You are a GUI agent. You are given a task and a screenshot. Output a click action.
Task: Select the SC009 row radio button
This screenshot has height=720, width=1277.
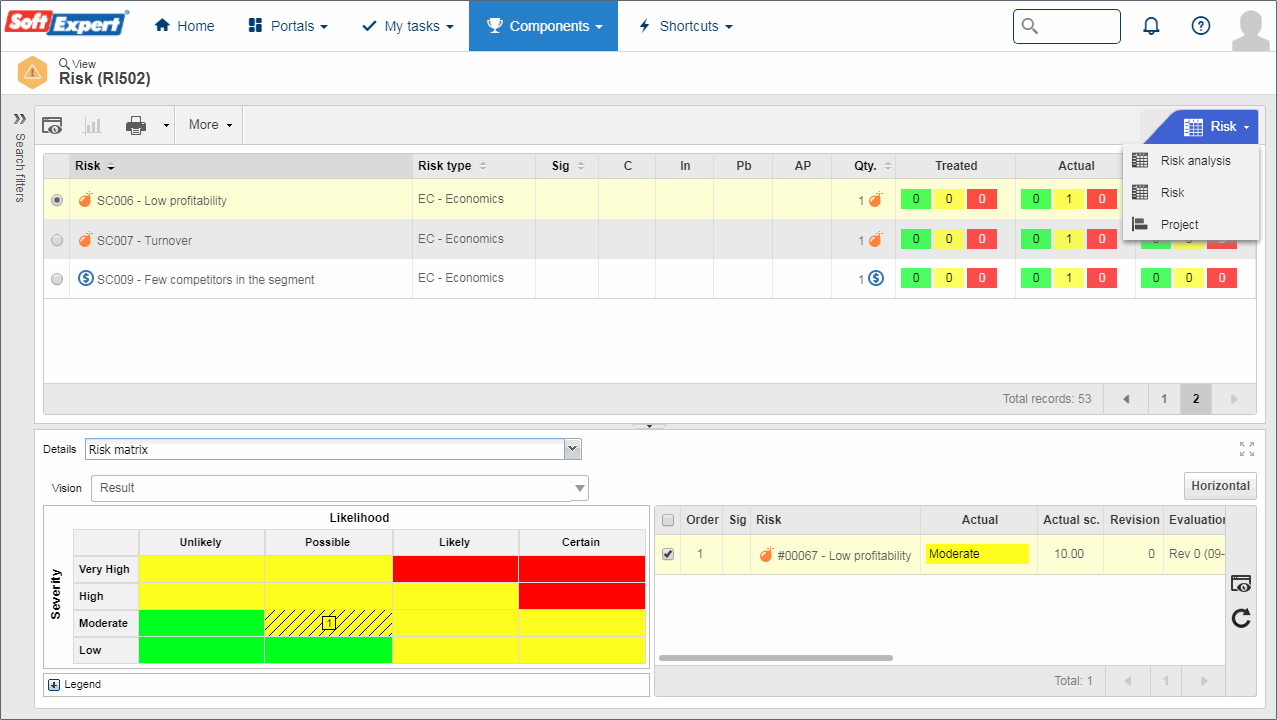57,279
